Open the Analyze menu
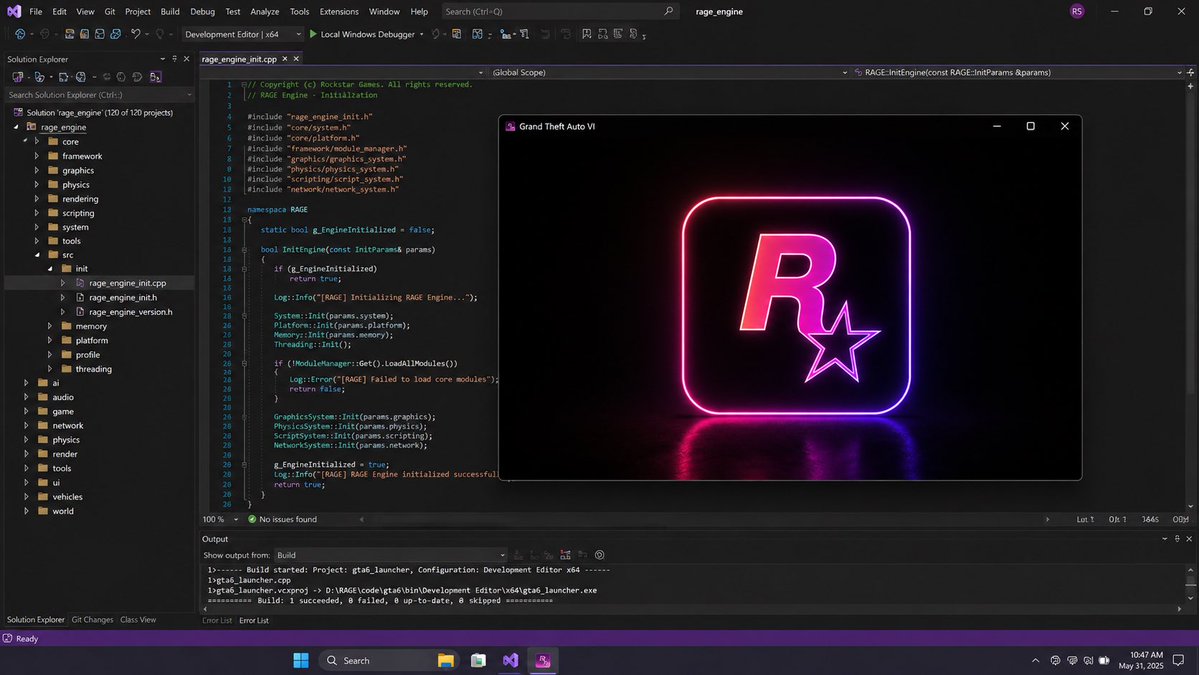Viewport: 1199px width, 675px height. point(265,11)
